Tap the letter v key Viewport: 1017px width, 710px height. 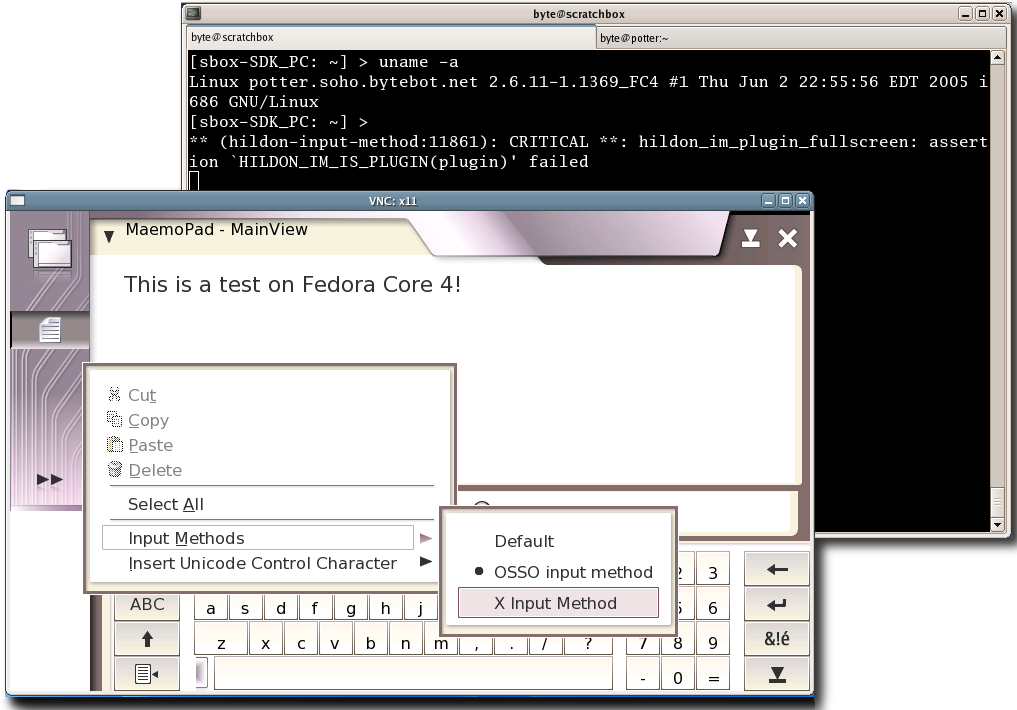(335, 641)
